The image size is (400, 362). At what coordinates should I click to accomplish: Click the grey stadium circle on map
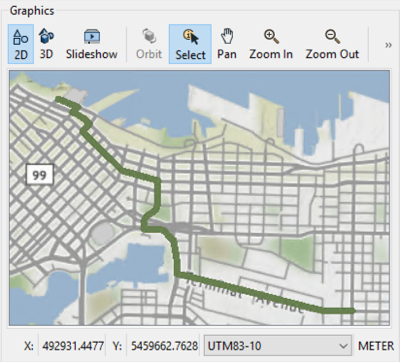(102, 233)
